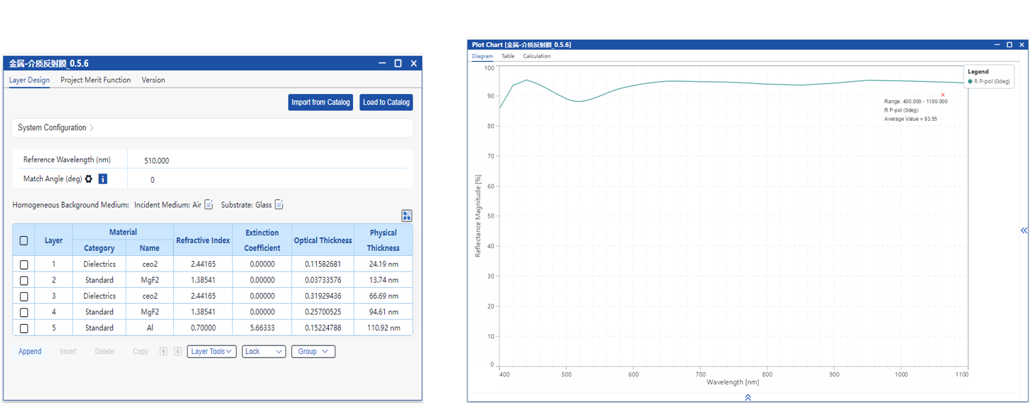Click the Match Angle gear settings icon
Screen dimensions: 1035x406
[89, 179]
